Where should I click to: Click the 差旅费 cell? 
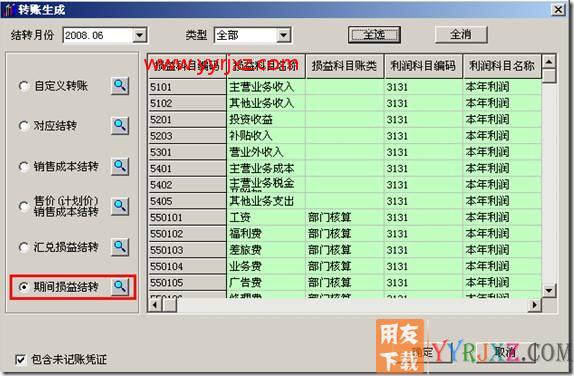click(266, 250)
